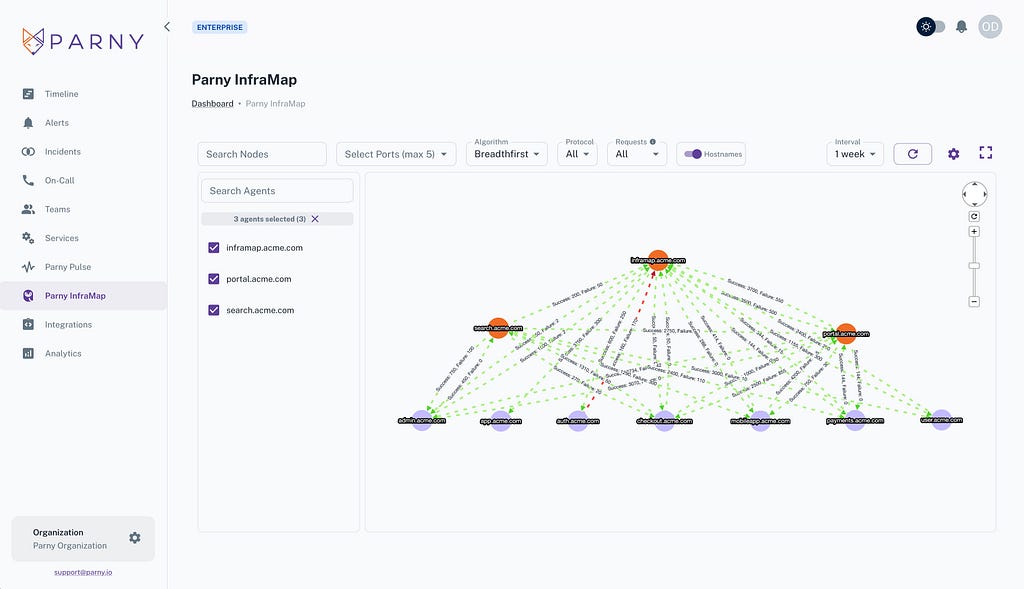Select the mobileapp.acme.com node
1024x589 pixels.
pos(760,421)
